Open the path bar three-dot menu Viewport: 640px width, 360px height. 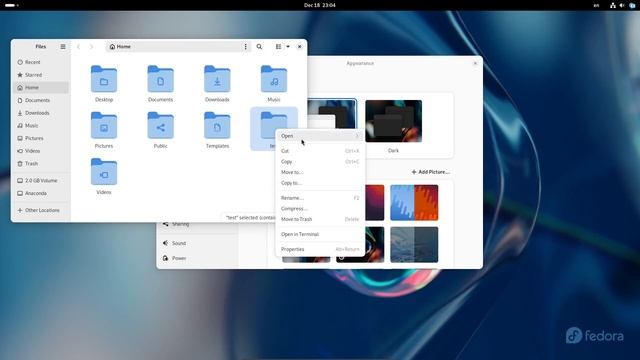pyautogui.click(x=245, y=47)
